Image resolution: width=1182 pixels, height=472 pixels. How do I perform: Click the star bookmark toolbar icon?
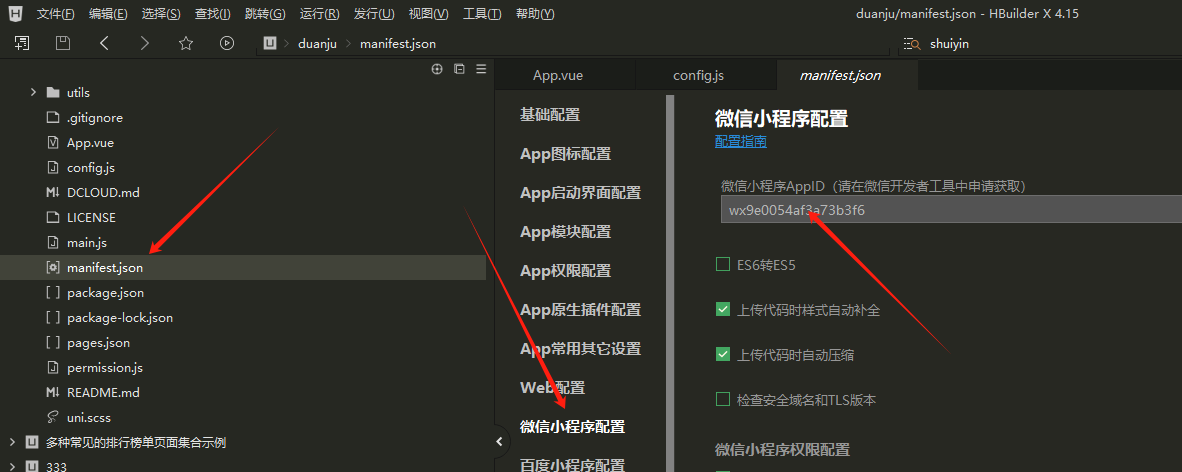pos(185,44)
